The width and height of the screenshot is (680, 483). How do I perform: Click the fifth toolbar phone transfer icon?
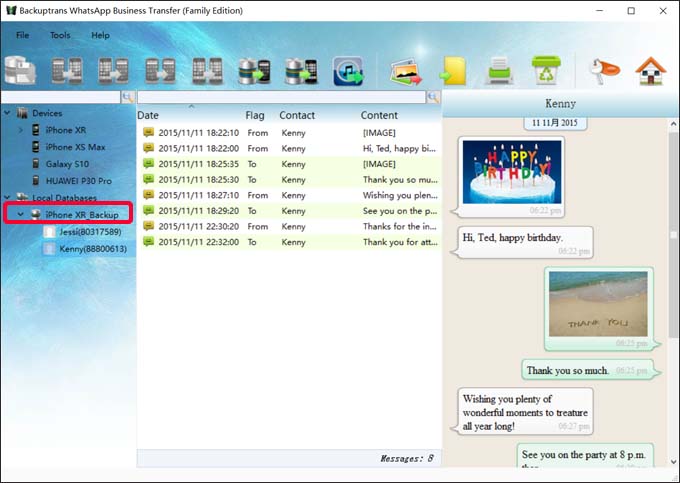pos(207,70)
